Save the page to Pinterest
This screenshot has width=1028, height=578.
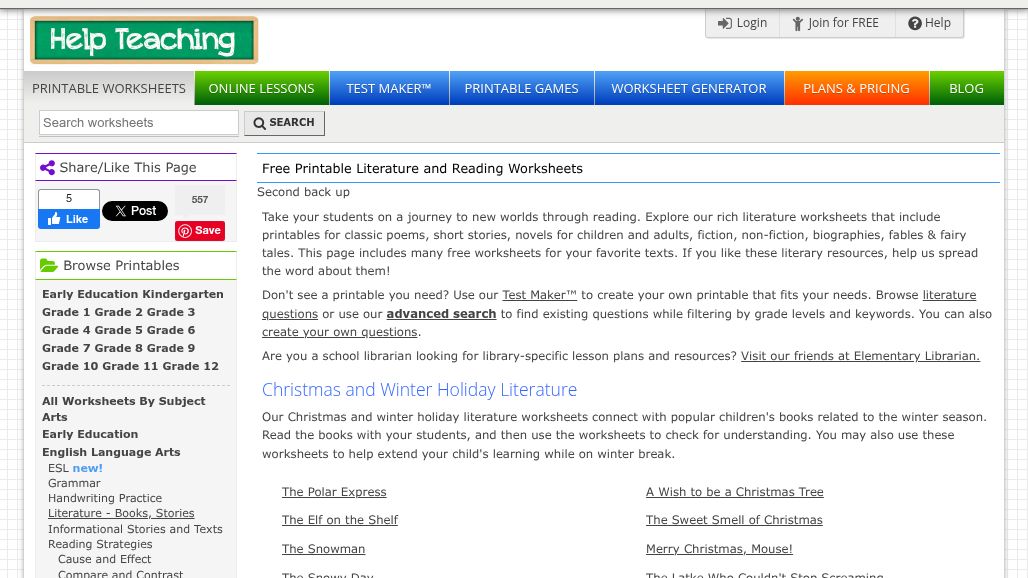click(199, 231)
